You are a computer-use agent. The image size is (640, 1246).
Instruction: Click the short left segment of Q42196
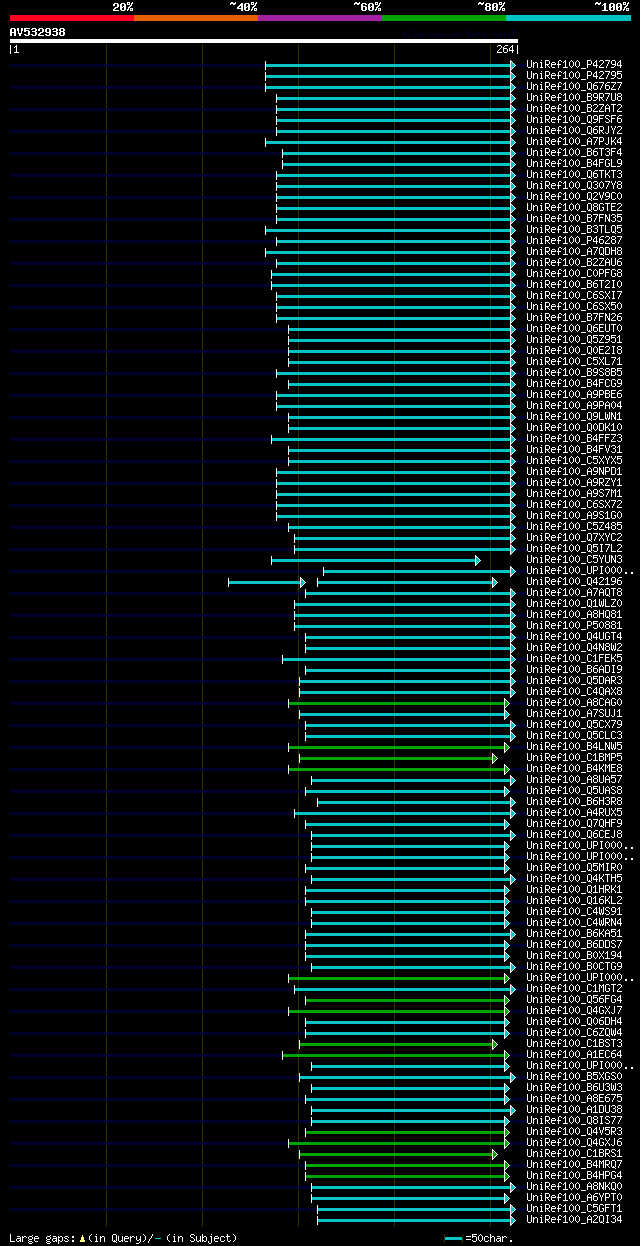267,582
